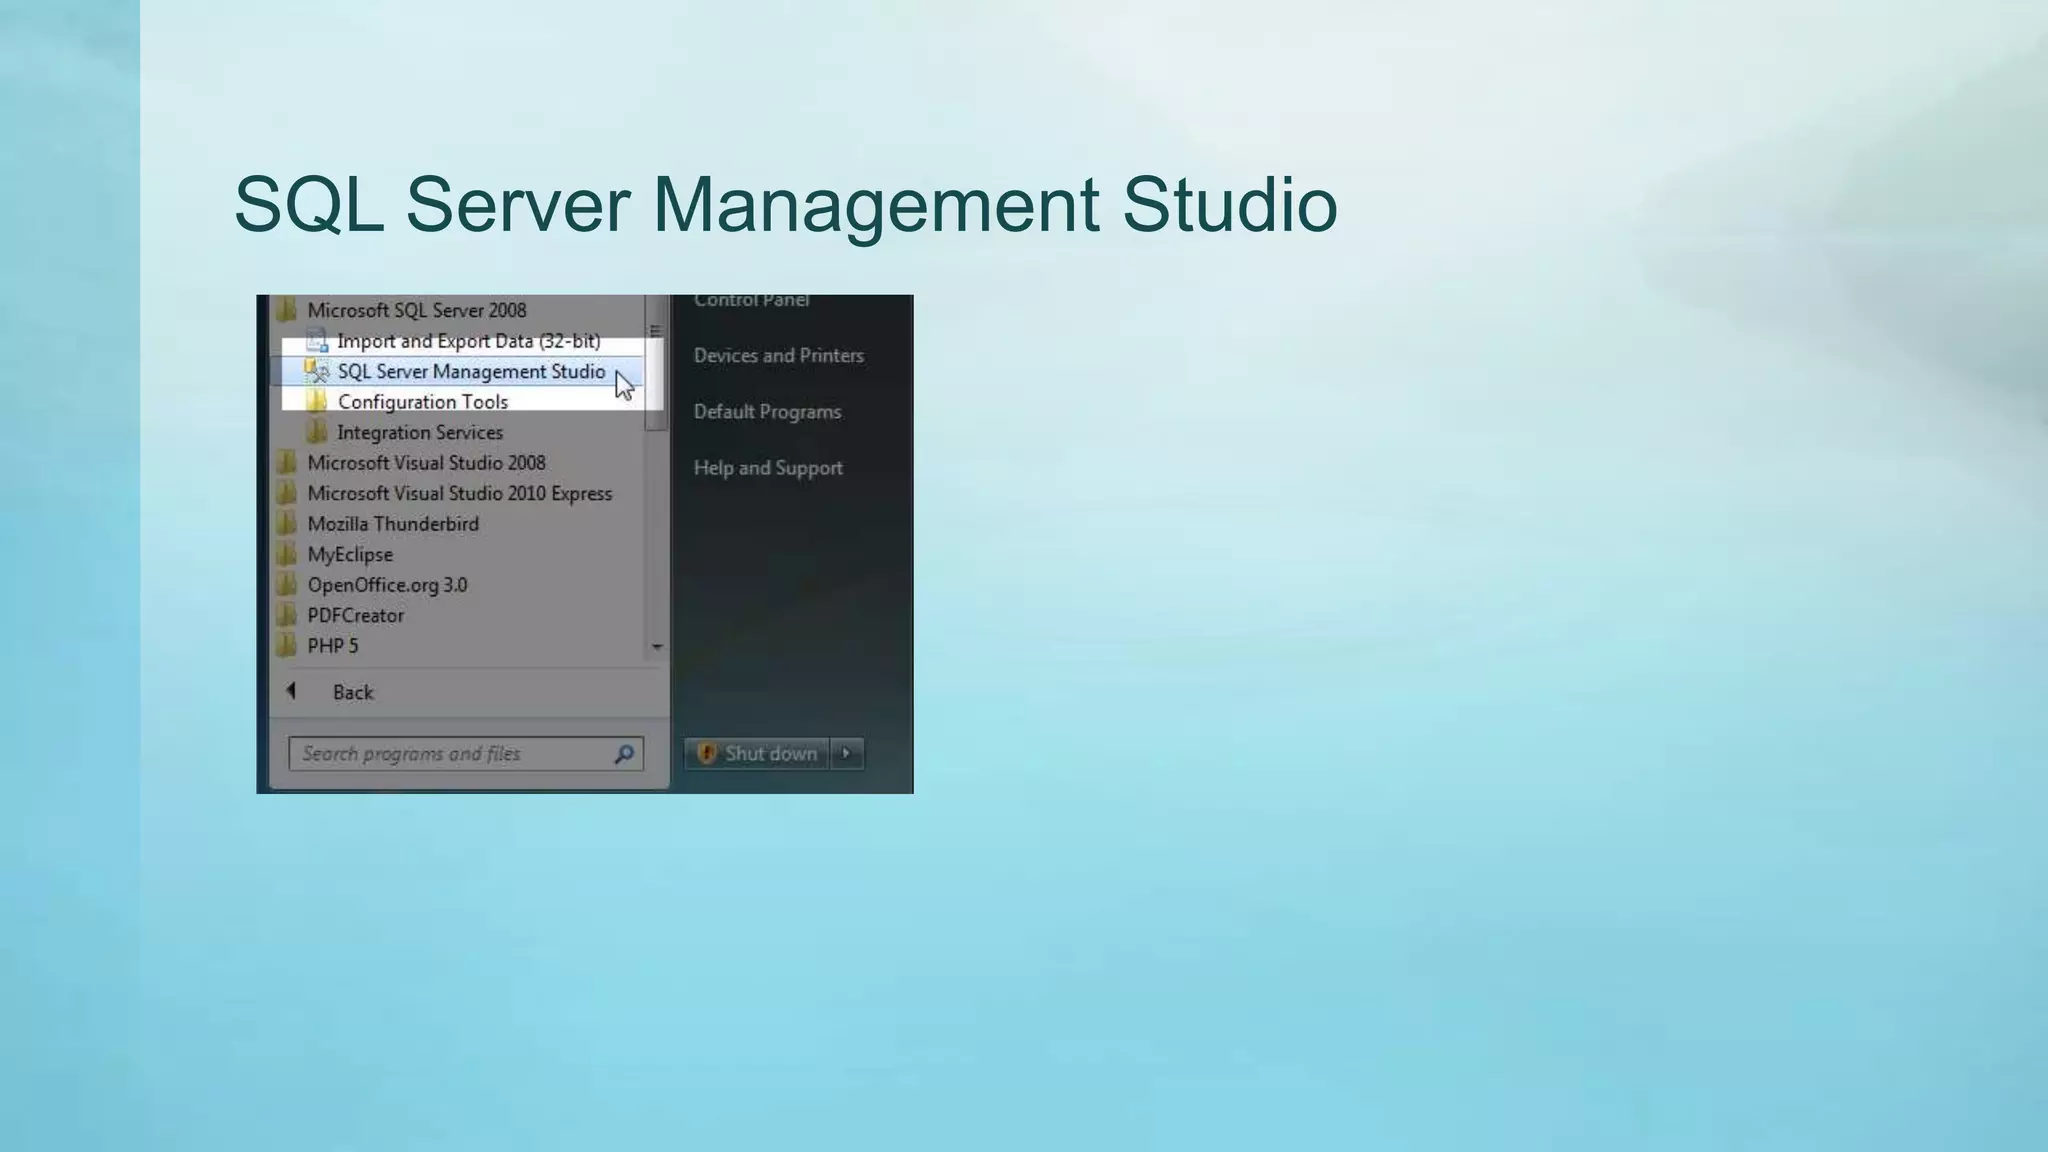Open Default Programs
The width and height of the screenshot is (2048, 1152).
[x=768, y=412]
